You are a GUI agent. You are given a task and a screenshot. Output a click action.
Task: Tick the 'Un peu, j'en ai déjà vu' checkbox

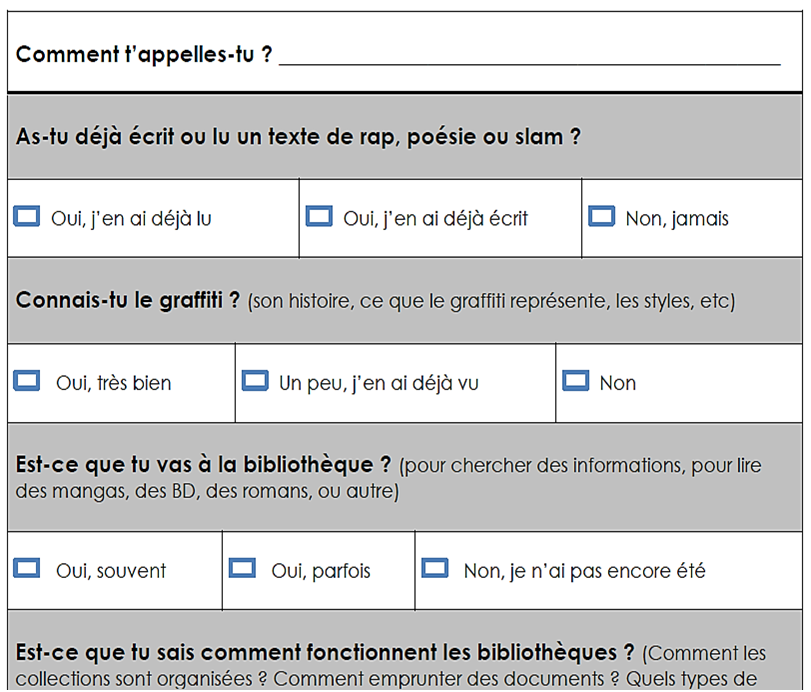(255, 381)
